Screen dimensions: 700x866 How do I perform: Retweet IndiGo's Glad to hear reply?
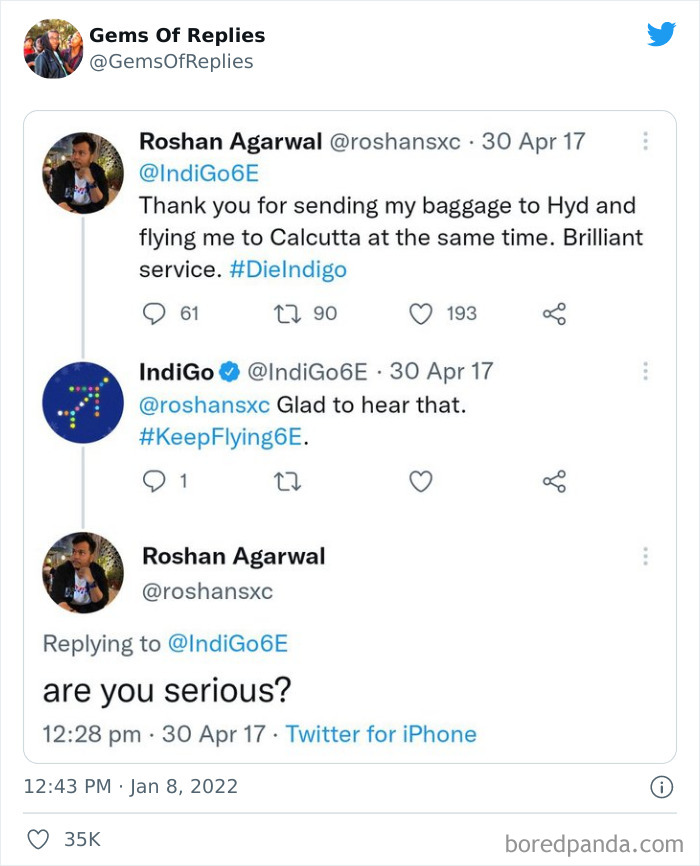coord(287,481)
